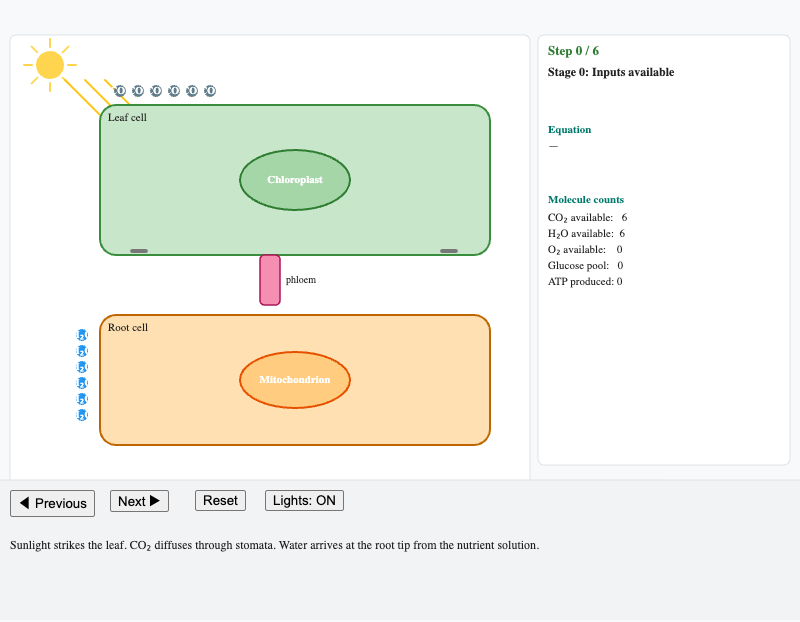Viewport: 800px width, 622px height.
Task: Select the Mitochondrion organelle
Action: [x=295, y=380]
